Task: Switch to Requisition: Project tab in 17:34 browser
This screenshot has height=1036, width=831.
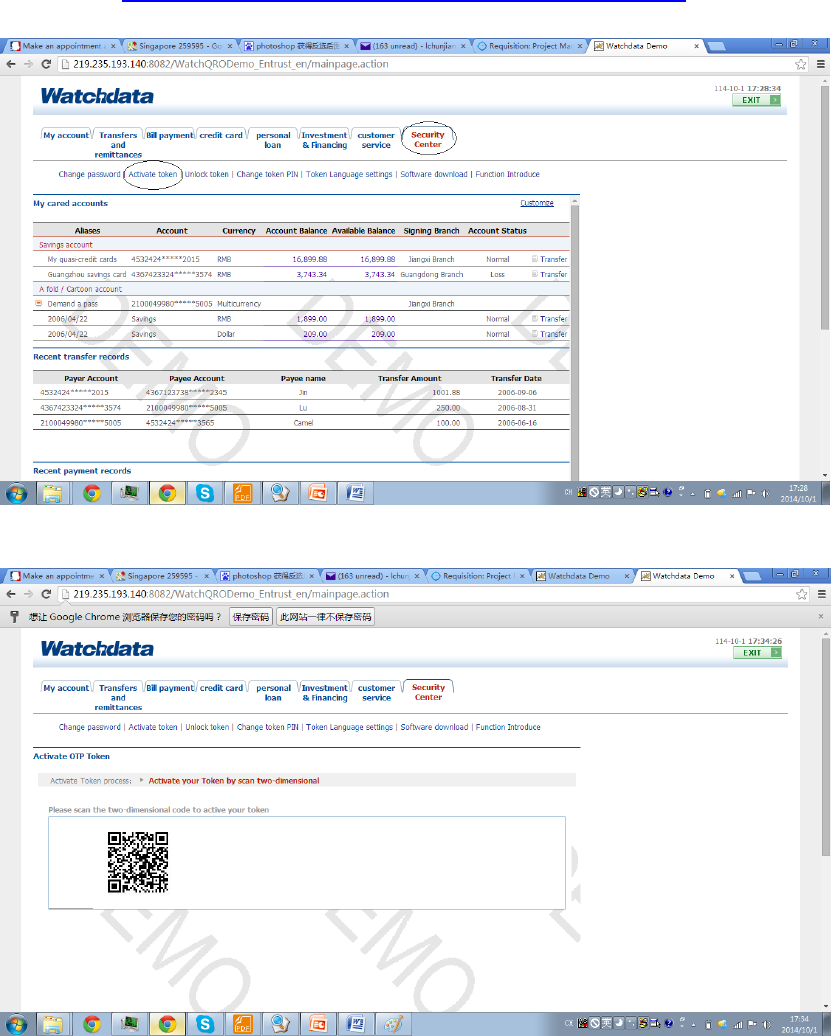Action: click(478, 576)
